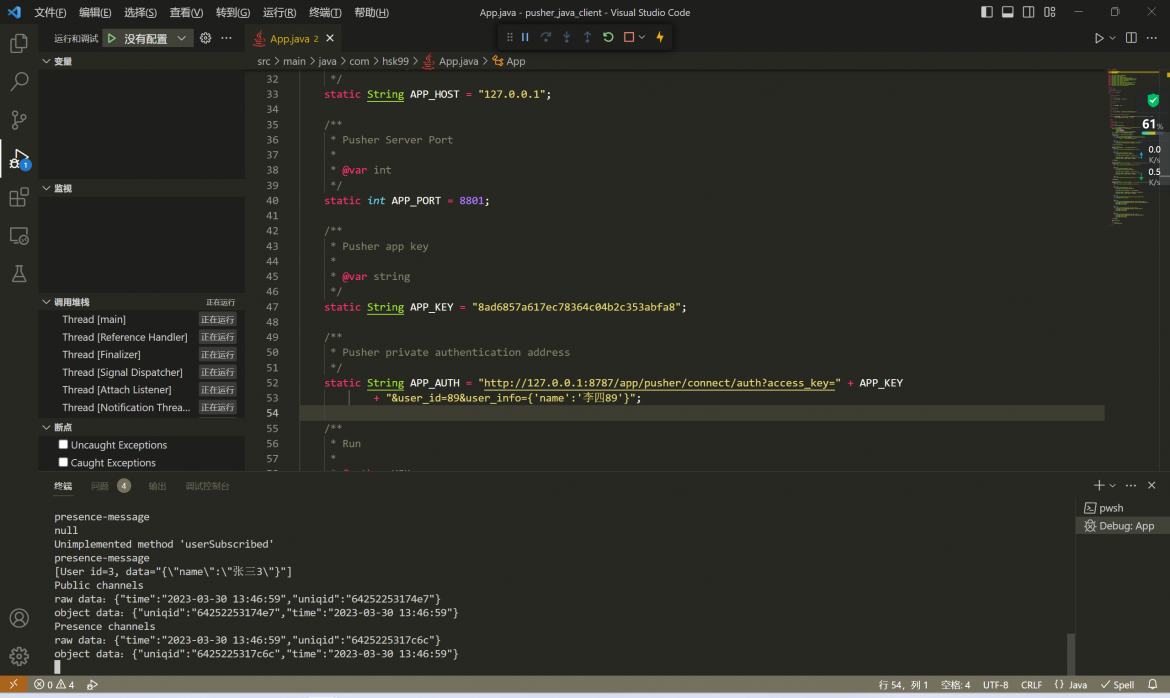The width and height of the screenshot is (1170, 698).
Task: Create a new terminal with plus icon
Action: point(1098,485)
